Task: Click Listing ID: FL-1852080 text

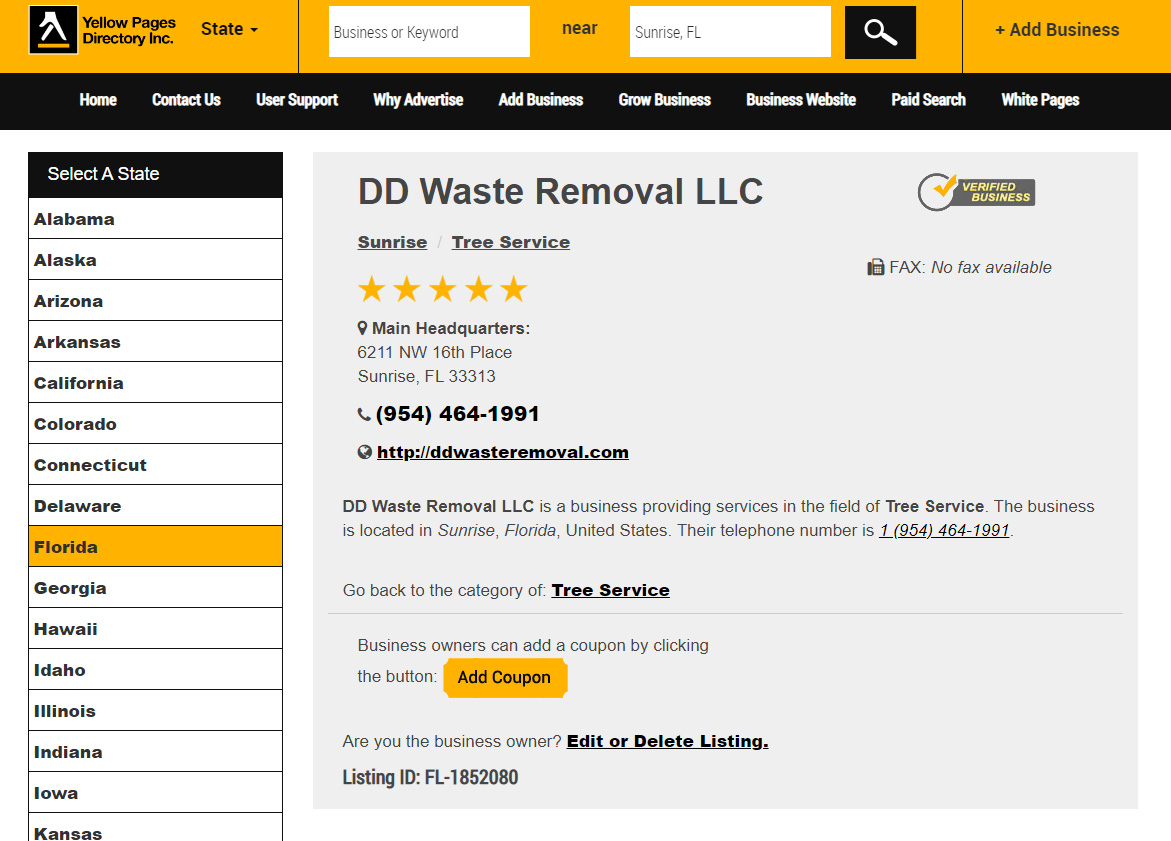Action: tap(430, 778)
